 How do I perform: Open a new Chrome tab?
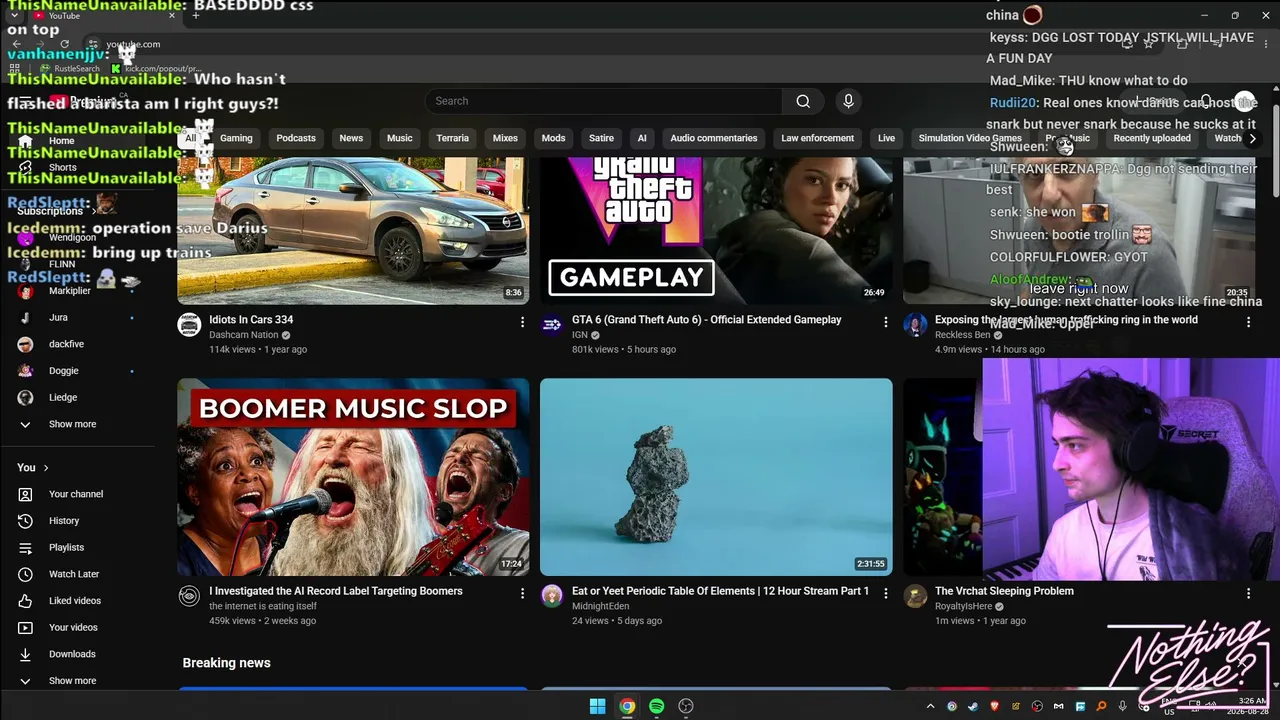[x=196, y=15]
